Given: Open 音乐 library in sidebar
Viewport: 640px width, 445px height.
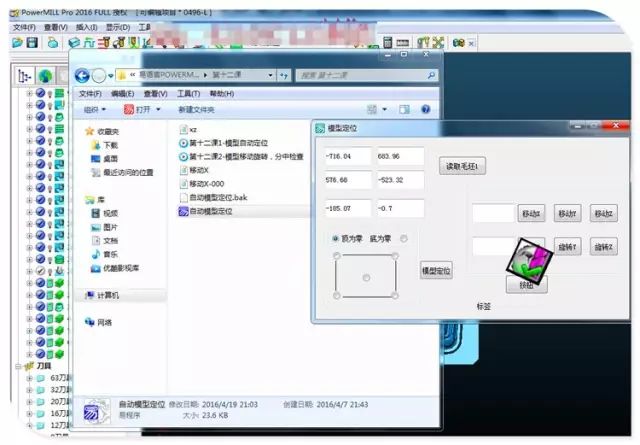Looking at the screenshot, I should [104, 254].
